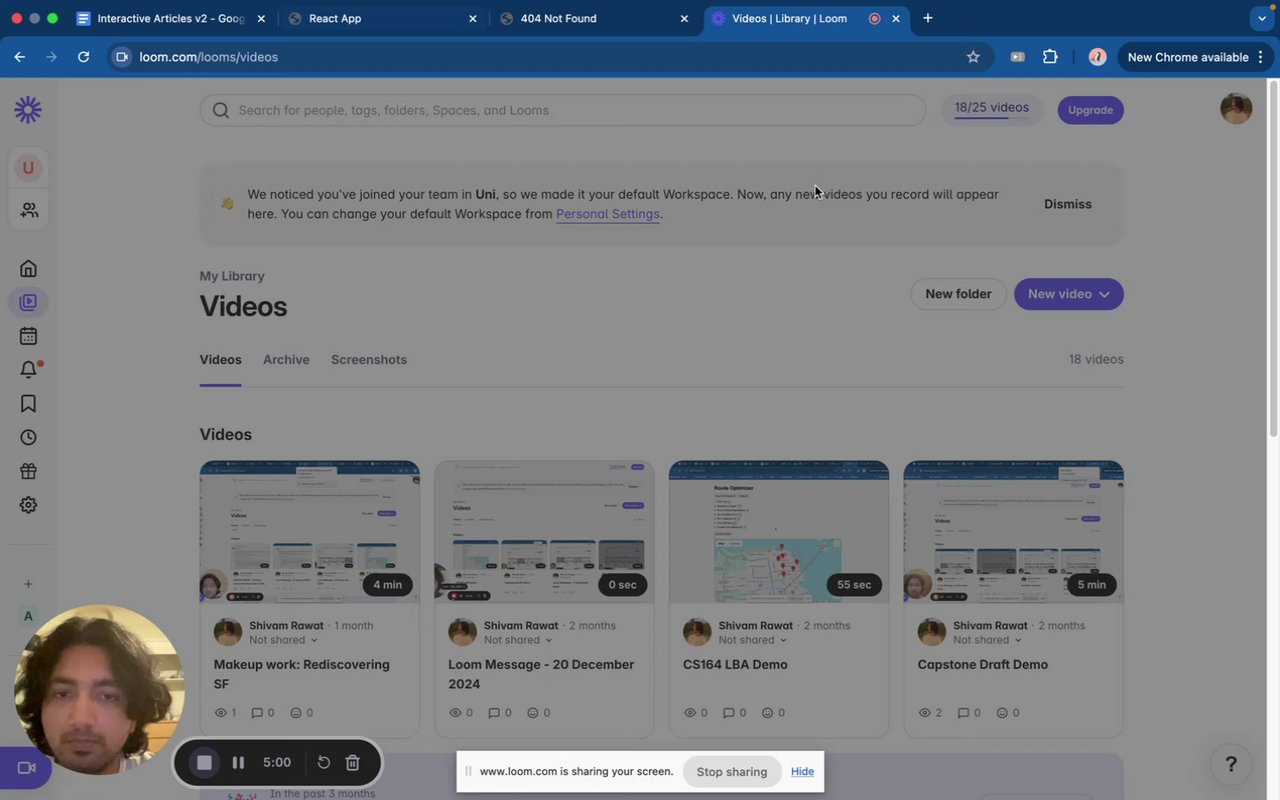Image resolution: width=1280 pixels, height=800 pixels.
Task: Switch to the Archive tab
Action: coord(286,360)
